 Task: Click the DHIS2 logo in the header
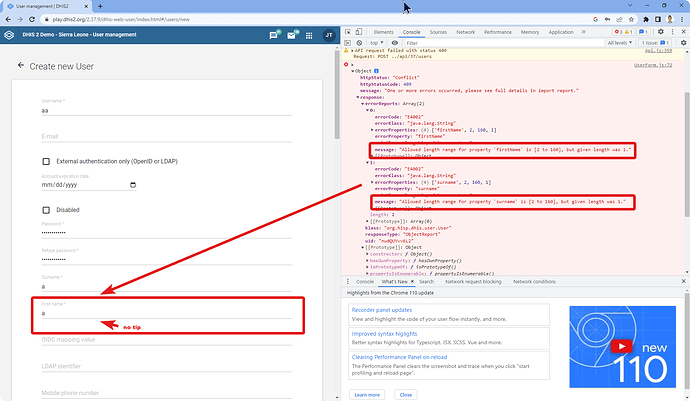[9, 35]
